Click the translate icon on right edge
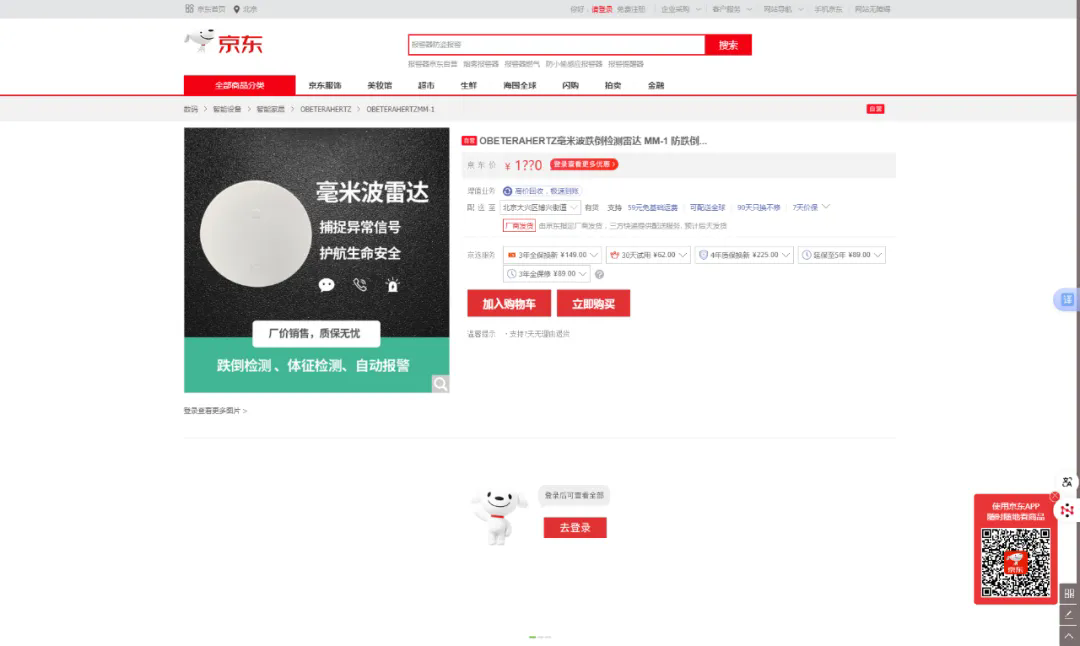 1067,482
